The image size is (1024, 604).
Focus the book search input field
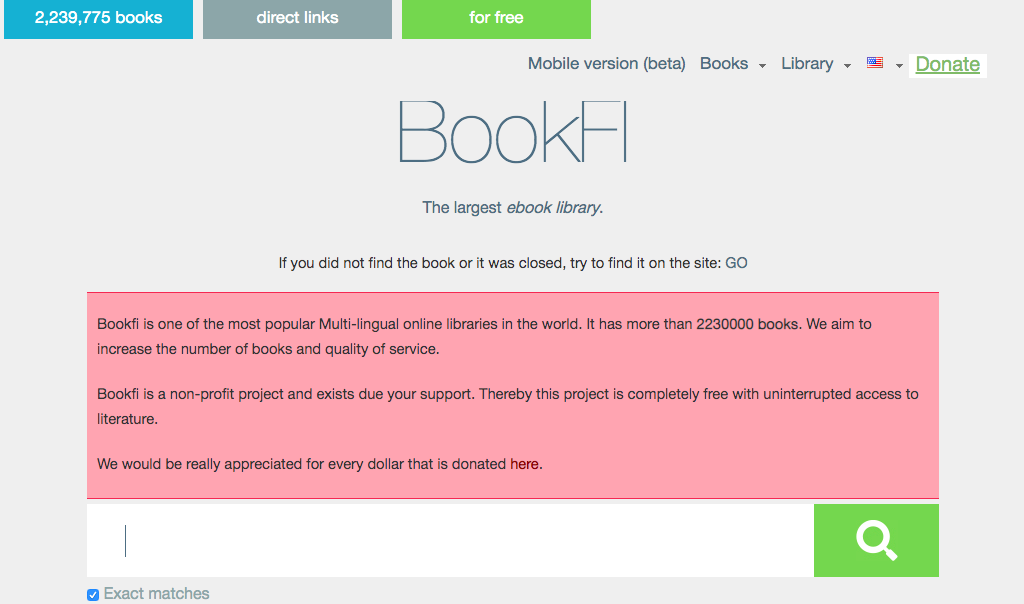[x=450, y=540]
